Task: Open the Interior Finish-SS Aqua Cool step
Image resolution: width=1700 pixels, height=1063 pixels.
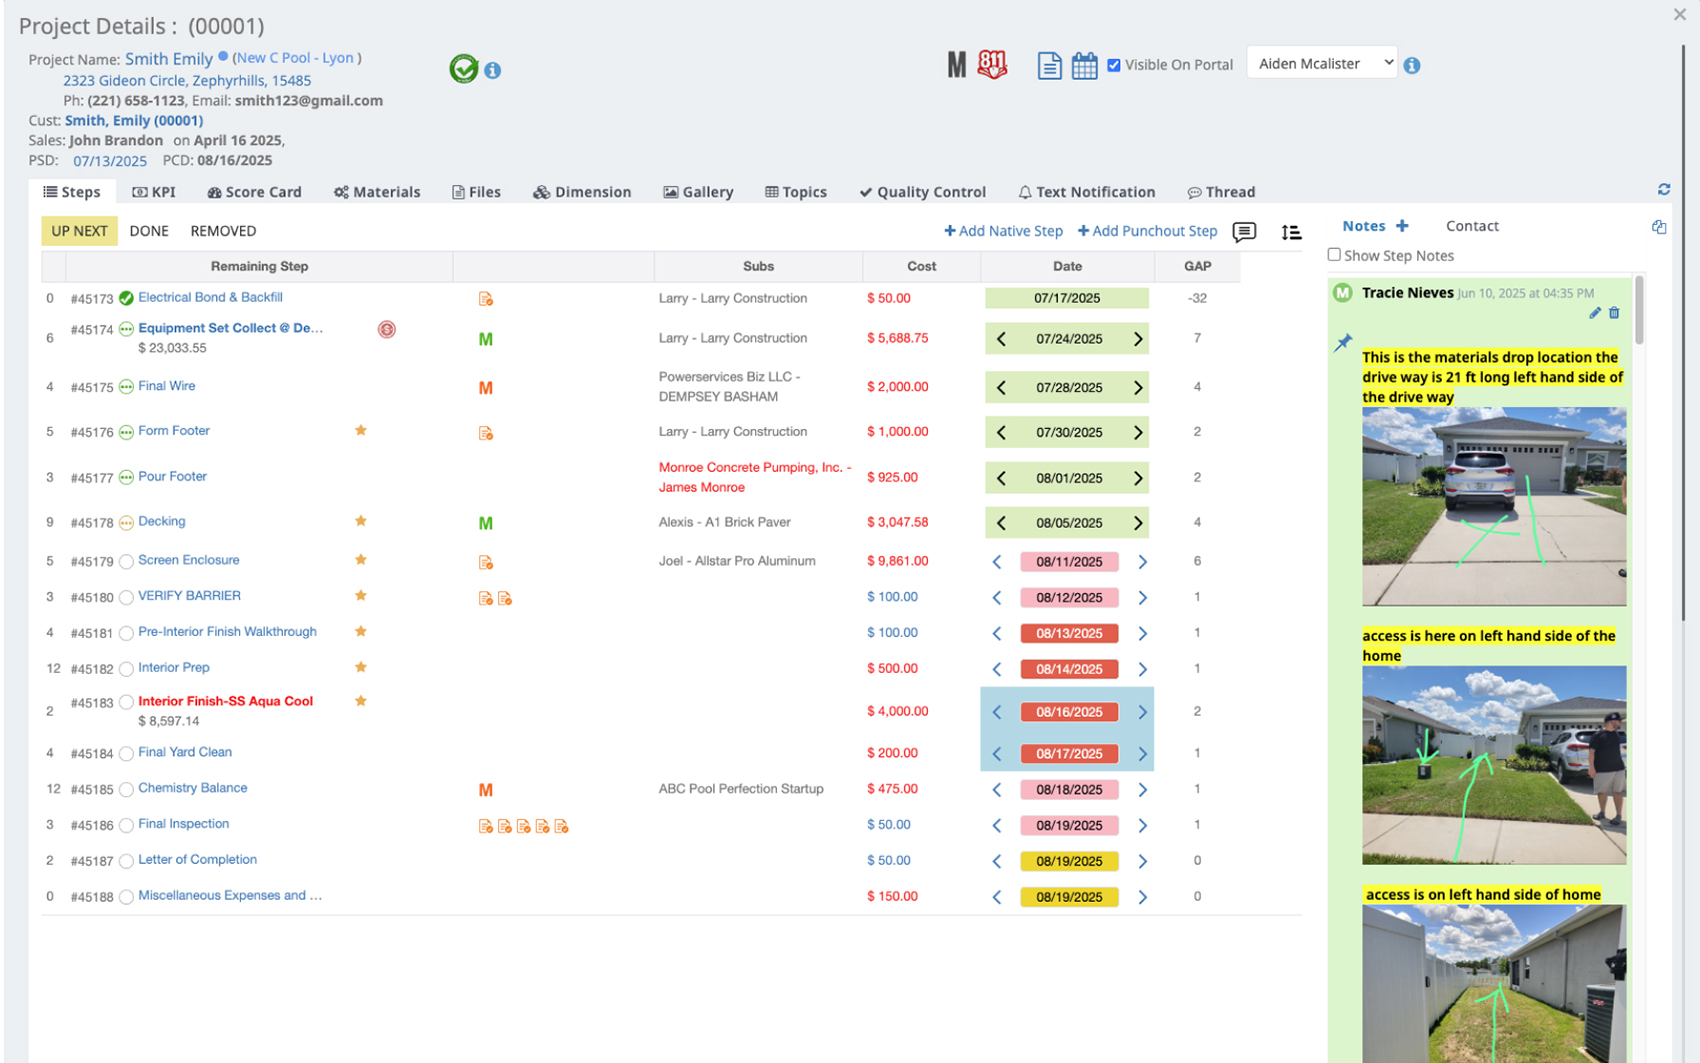Action: click(225, 701)
